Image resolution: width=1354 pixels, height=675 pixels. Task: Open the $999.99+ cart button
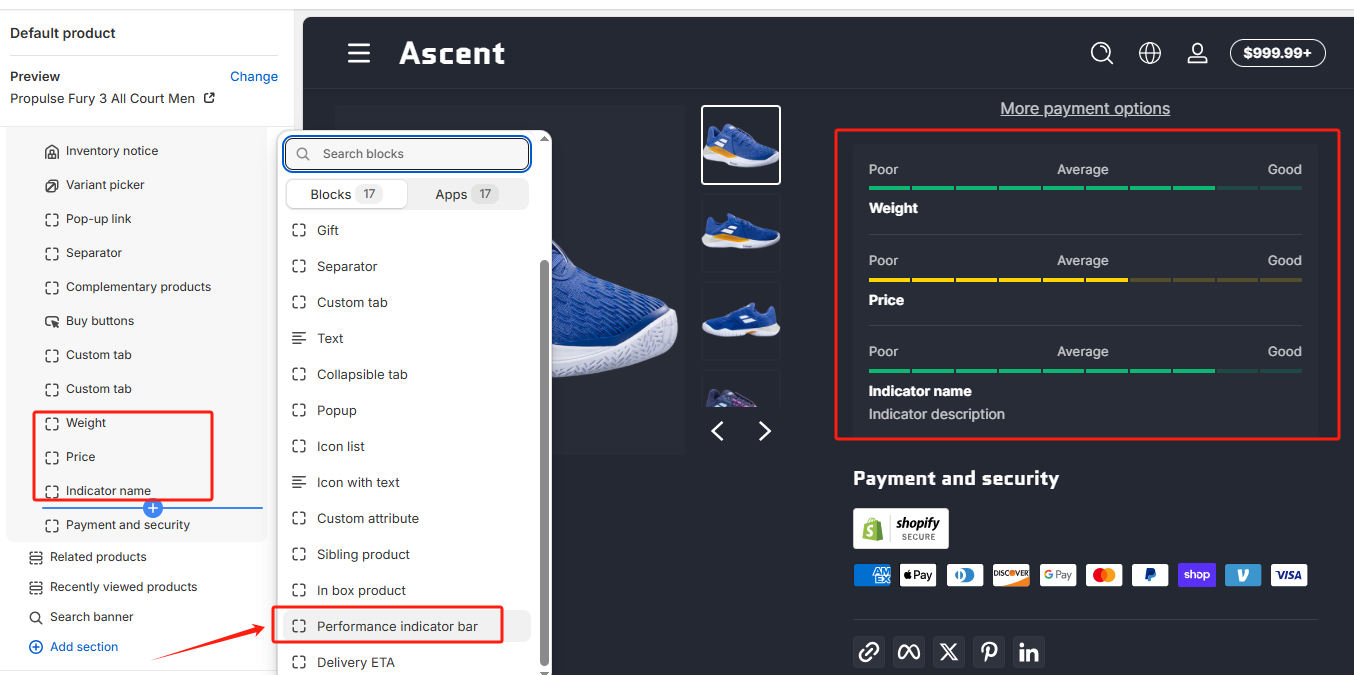point(1277,53)
